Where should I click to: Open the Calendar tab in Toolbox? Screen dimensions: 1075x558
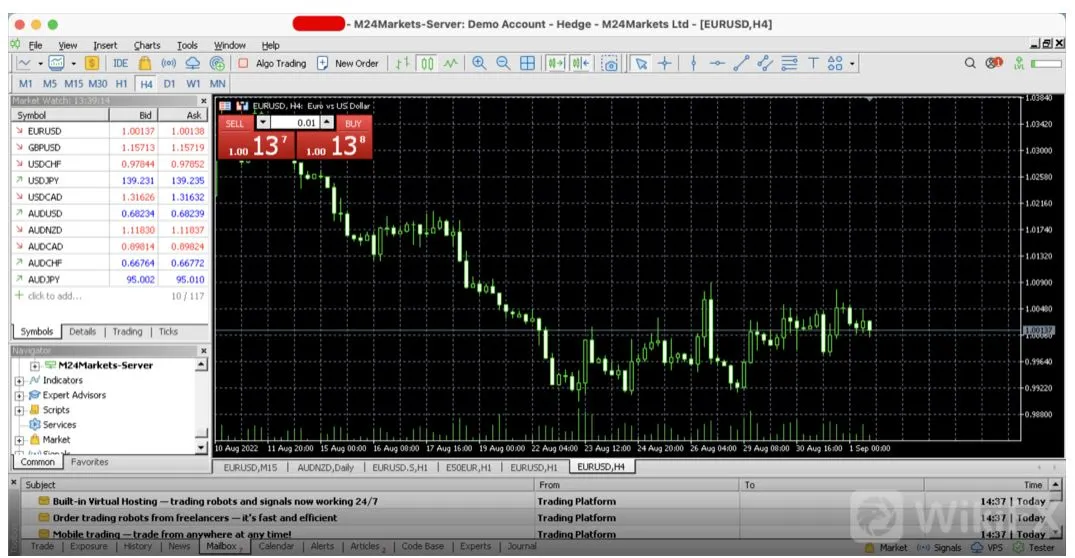point(276,546)
